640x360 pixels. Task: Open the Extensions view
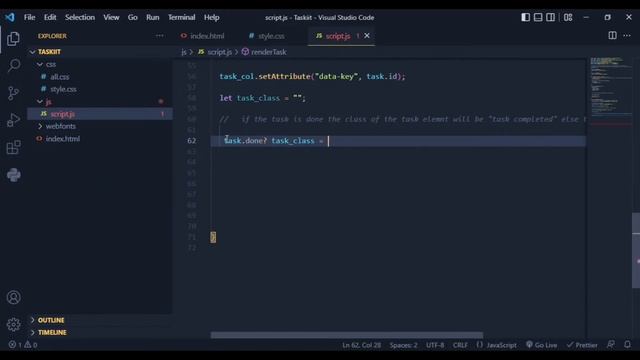(13, 147)
